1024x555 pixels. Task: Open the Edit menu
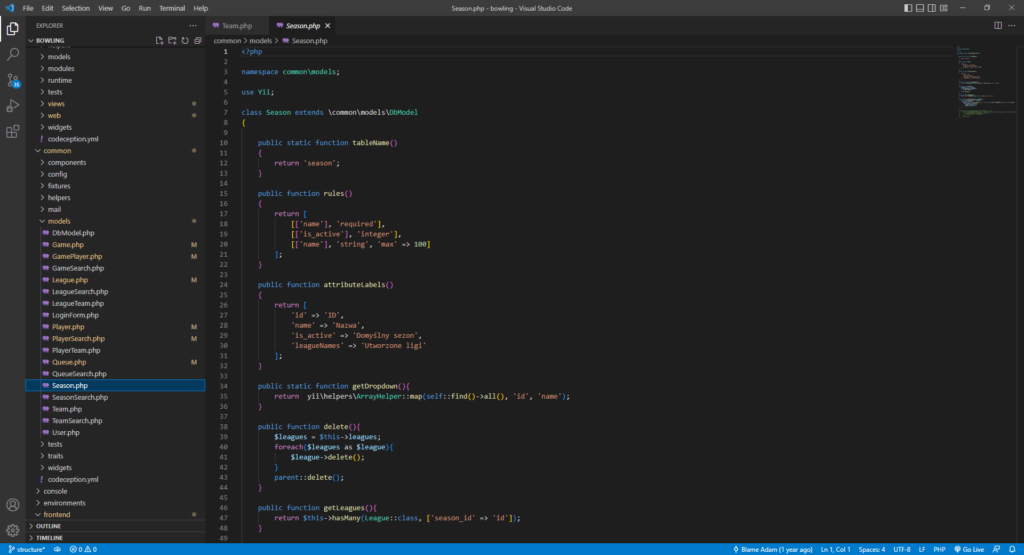point(48,8)
